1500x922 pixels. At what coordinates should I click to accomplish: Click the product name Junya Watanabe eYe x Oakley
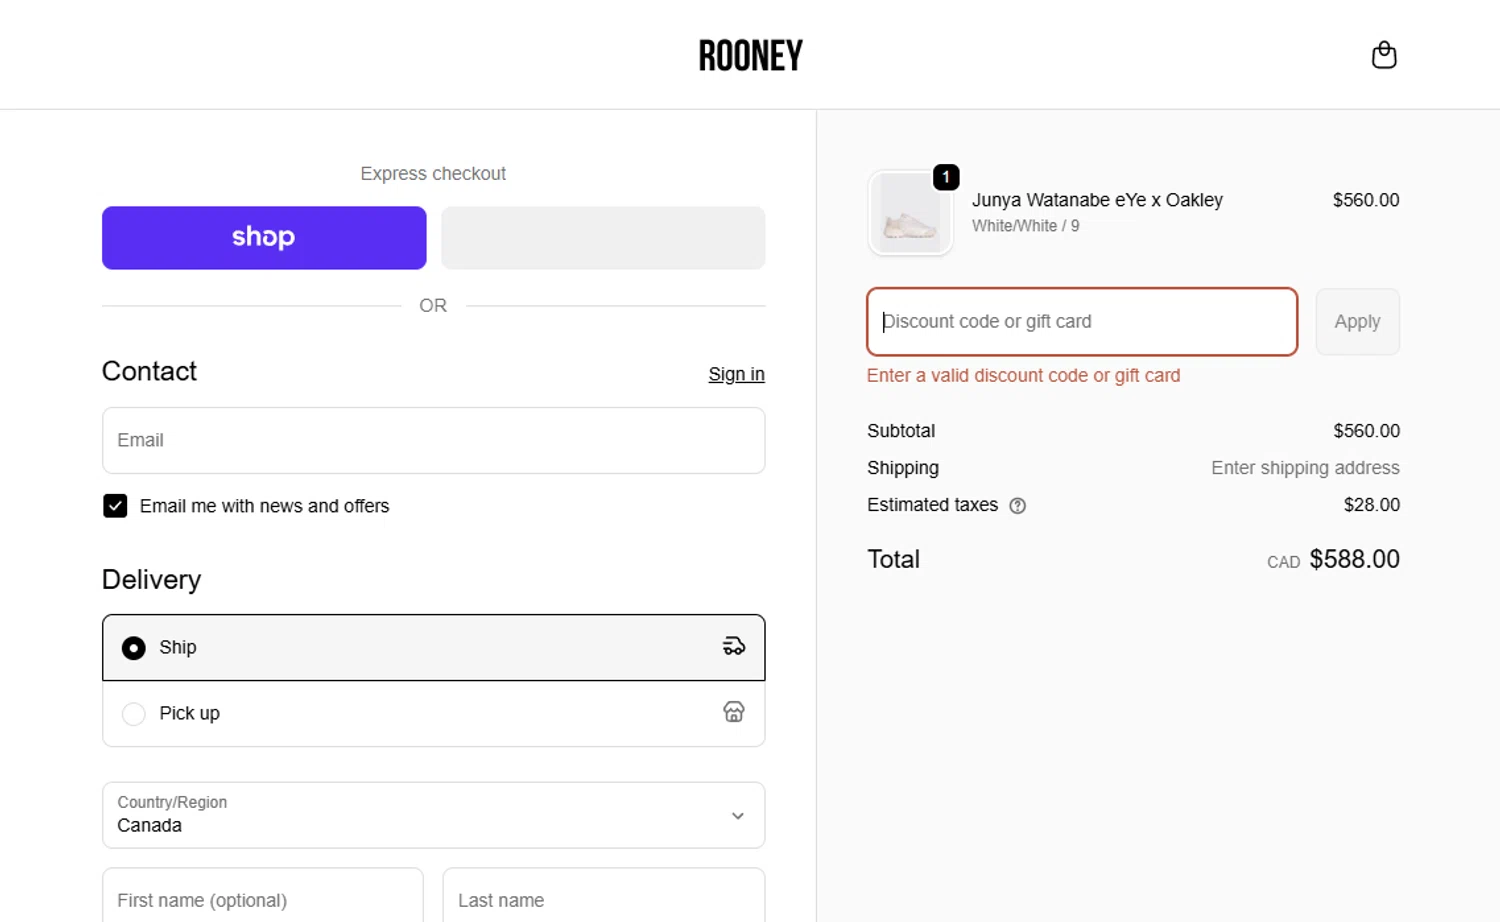click(1097, 200)
